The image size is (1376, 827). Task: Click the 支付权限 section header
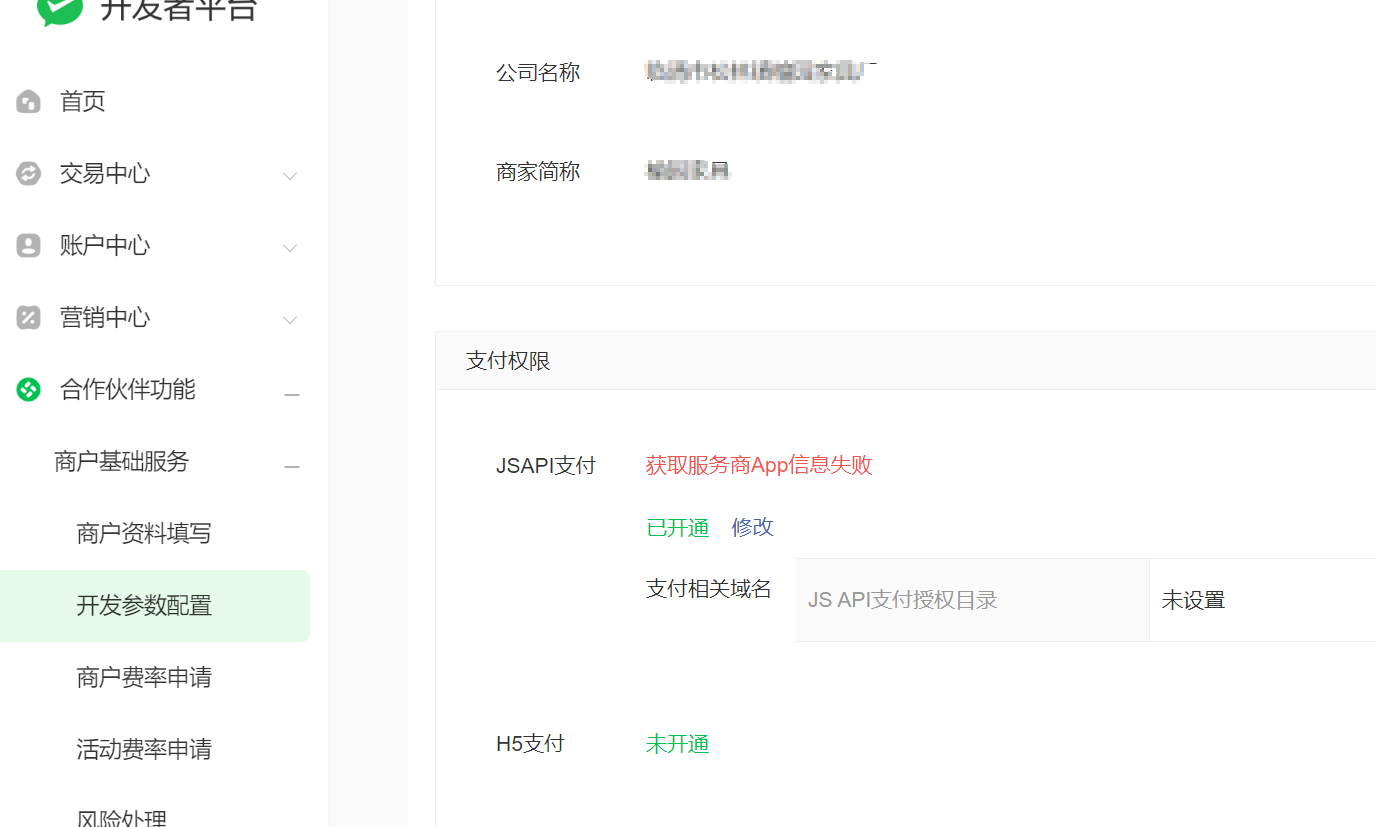tap(906, 361)
